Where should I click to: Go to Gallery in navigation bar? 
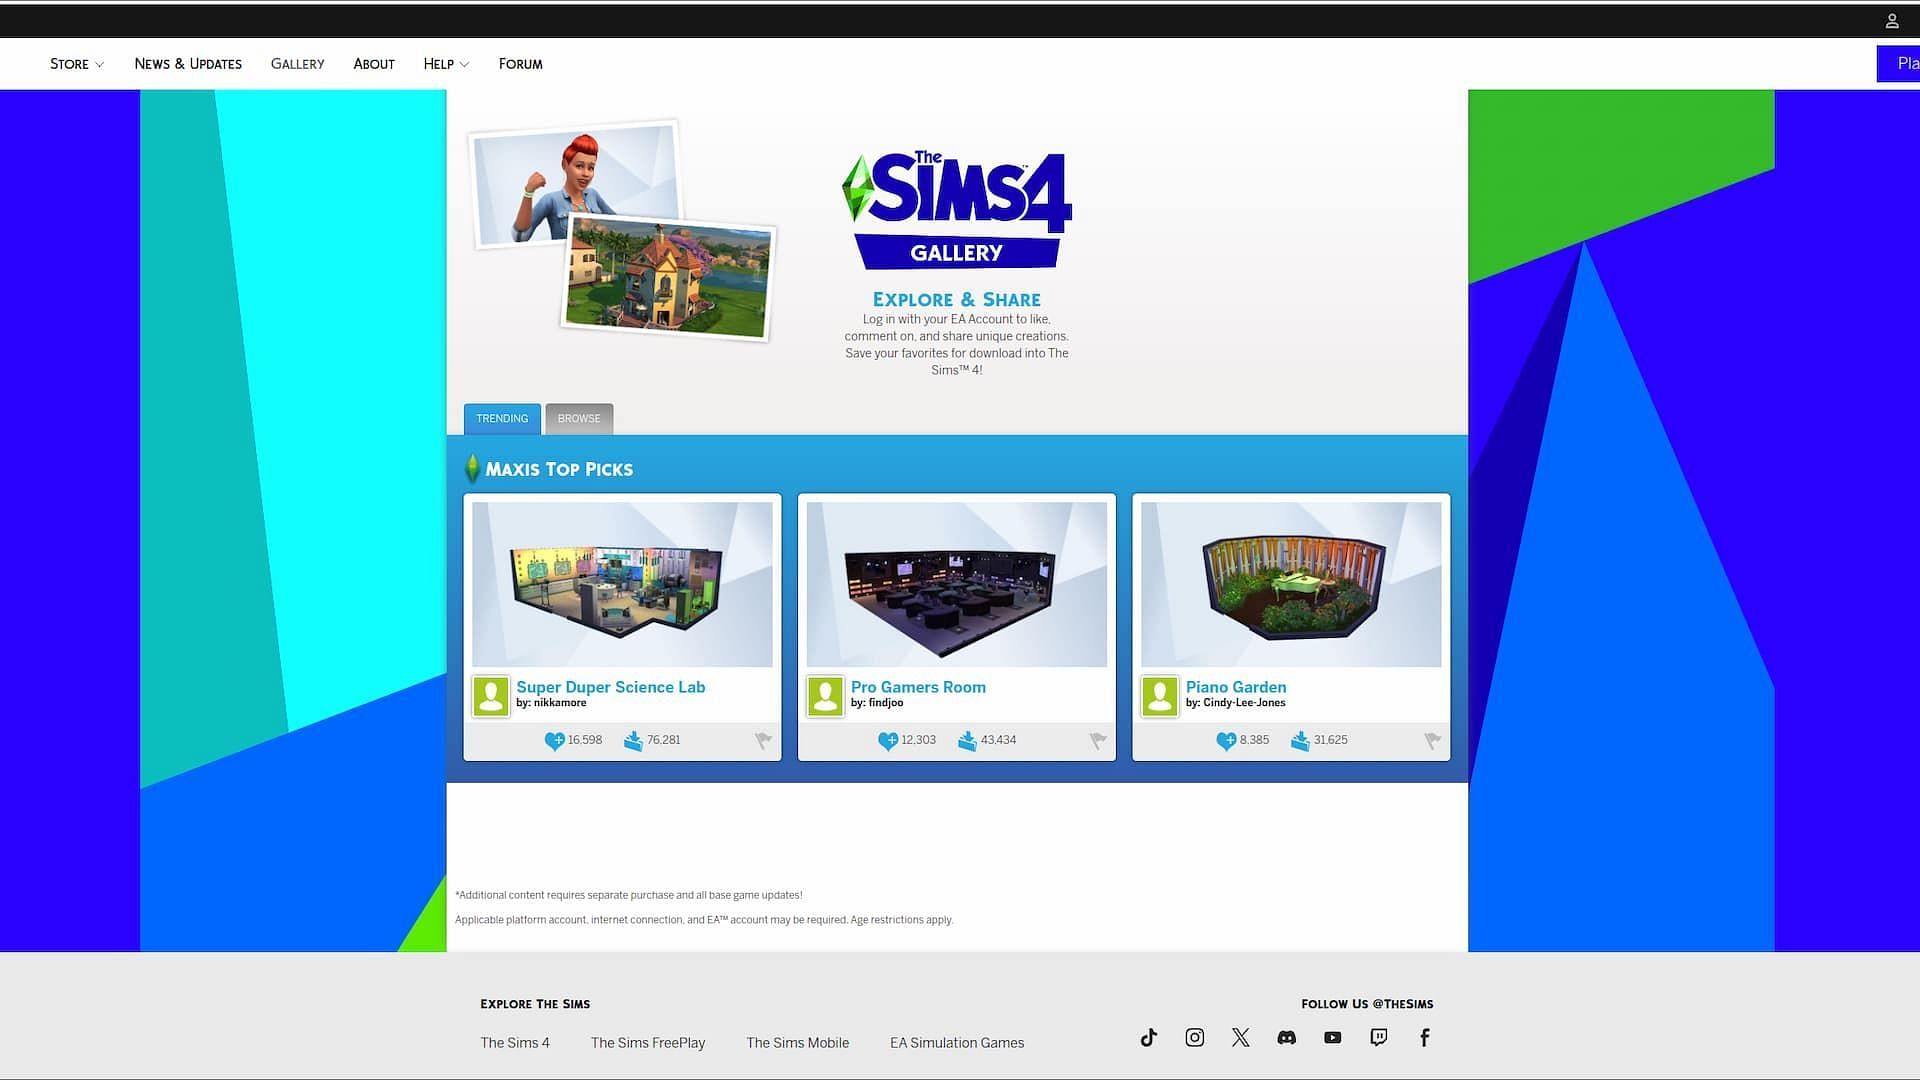pos(297,64)
